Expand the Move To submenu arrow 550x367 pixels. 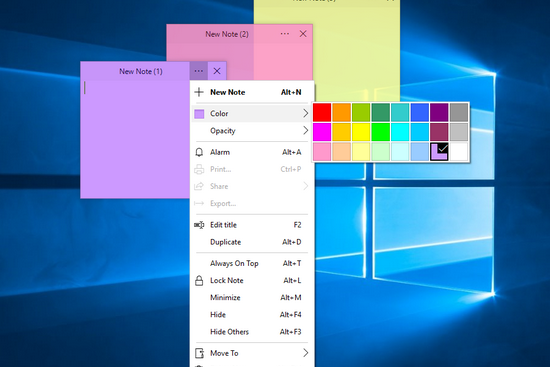point(306,353)
